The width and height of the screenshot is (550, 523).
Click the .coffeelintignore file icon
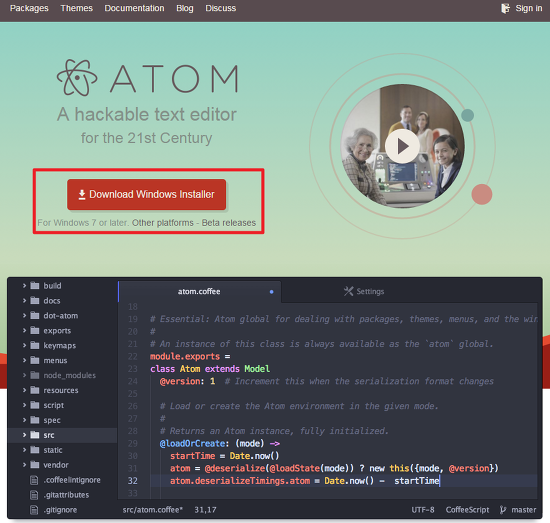tap(34, 480)
